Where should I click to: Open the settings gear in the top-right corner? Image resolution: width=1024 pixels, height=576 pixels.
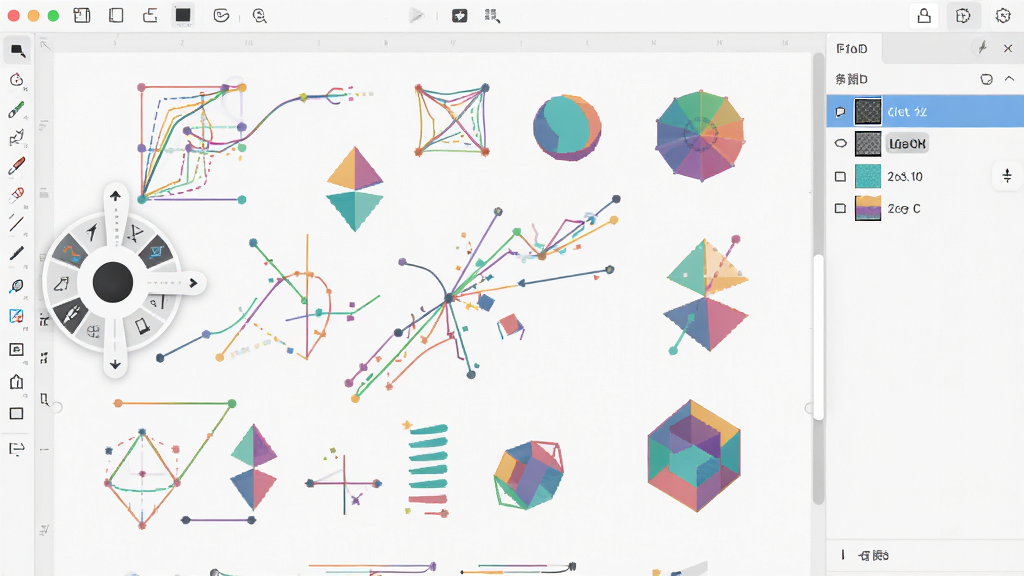pyautogui.click(x=1003, y=16)
